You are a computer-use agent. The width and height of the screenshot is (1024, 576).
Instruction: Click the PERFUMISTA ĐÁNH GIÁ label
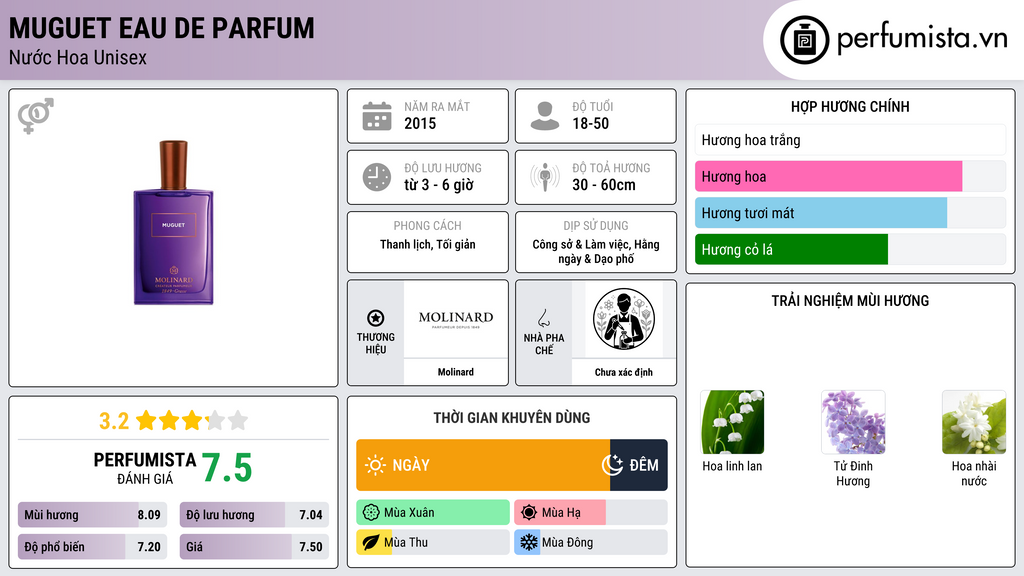pyautogui.click(x=145, y=468)
